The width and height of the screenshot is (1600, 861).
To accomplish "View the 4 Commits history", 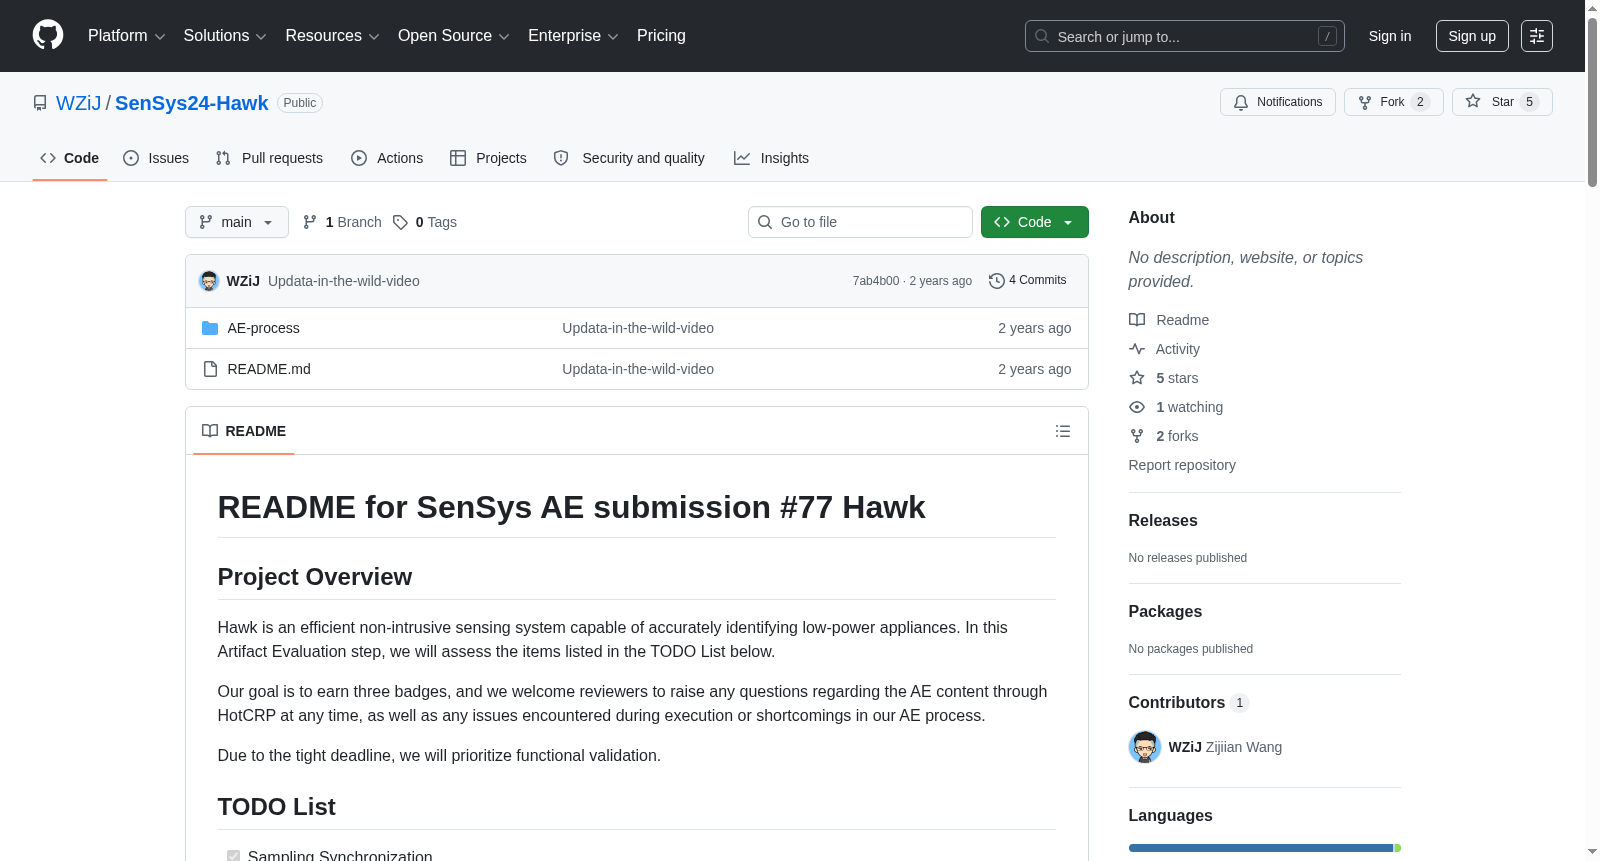I will click(x=1027, y=280).
